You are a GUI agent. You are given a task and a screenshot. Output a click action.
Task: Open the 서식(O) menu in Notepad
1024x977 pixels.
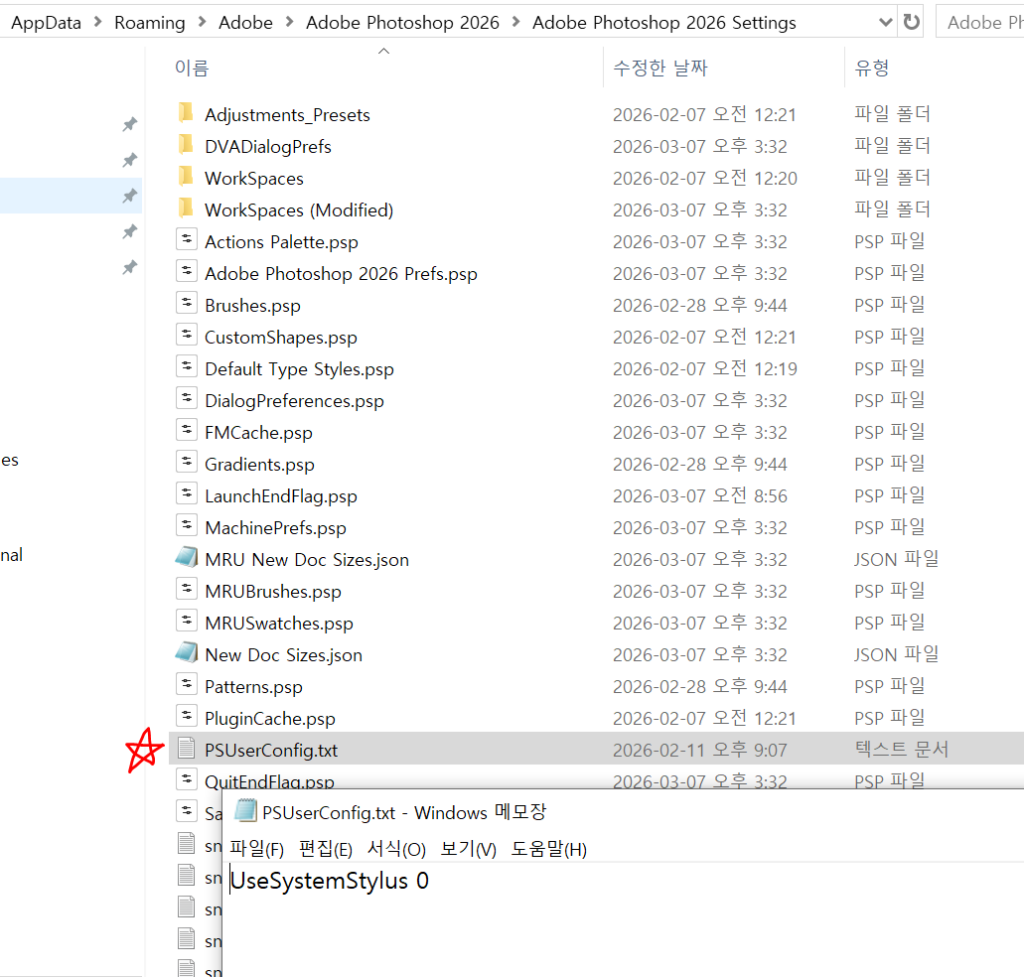pyautogui.click(x=396, y=849)
